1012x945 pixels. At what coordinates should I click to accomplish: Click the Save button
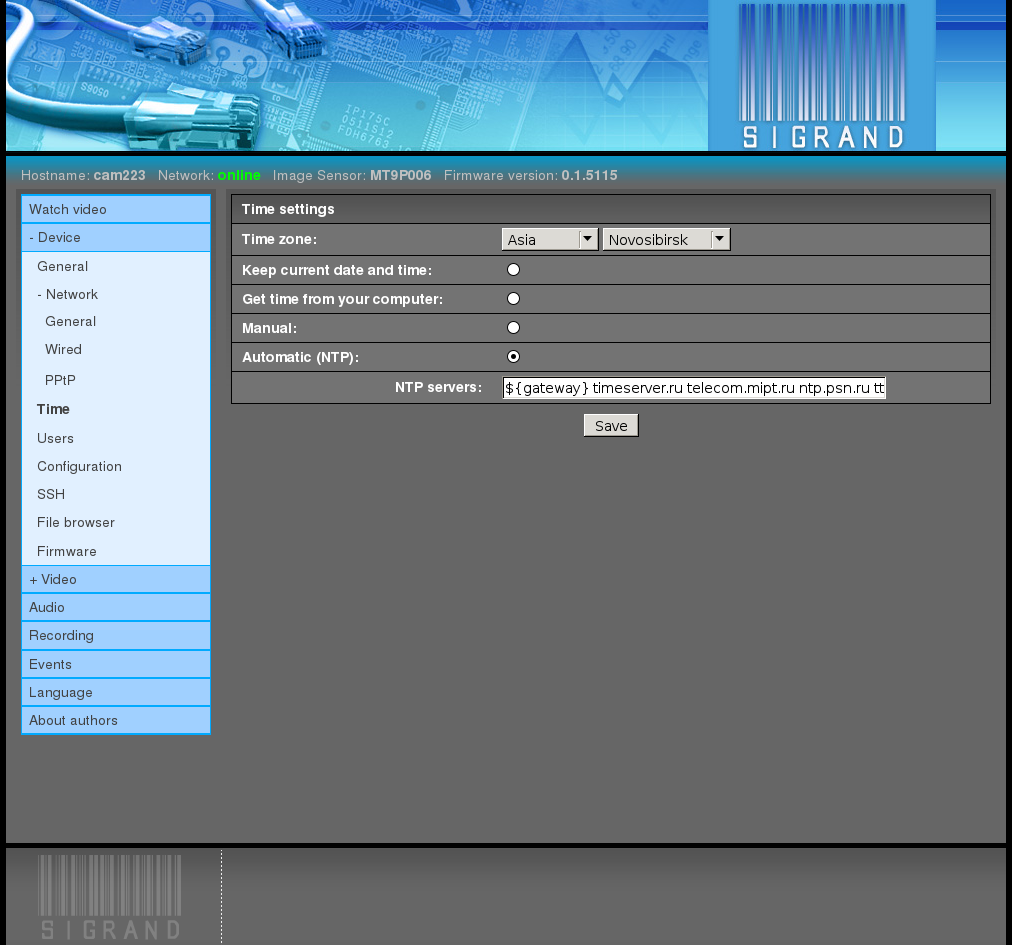pyautogui.click(x=611, y=426)
